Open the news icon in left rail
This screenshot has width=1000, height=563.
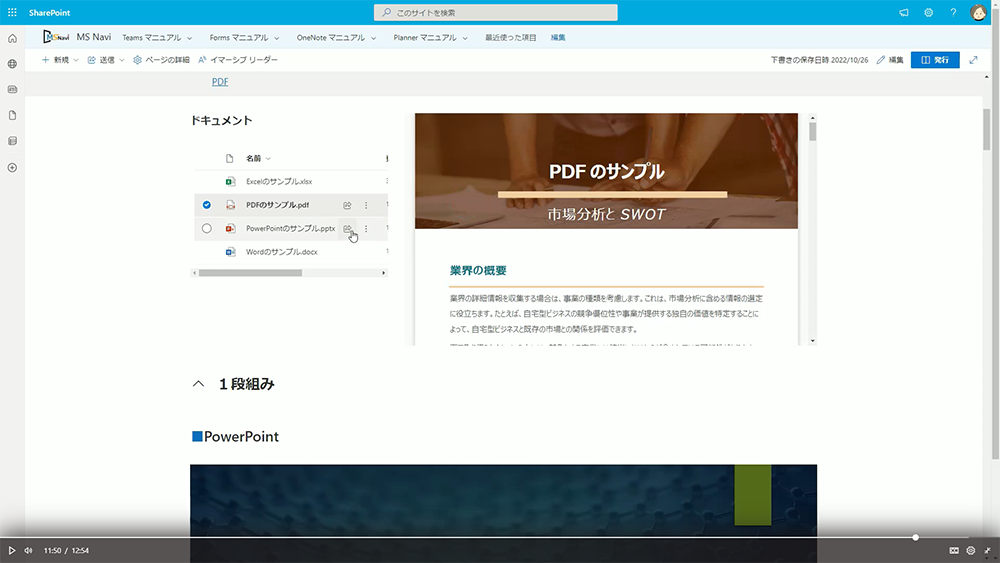click(12, 89)
